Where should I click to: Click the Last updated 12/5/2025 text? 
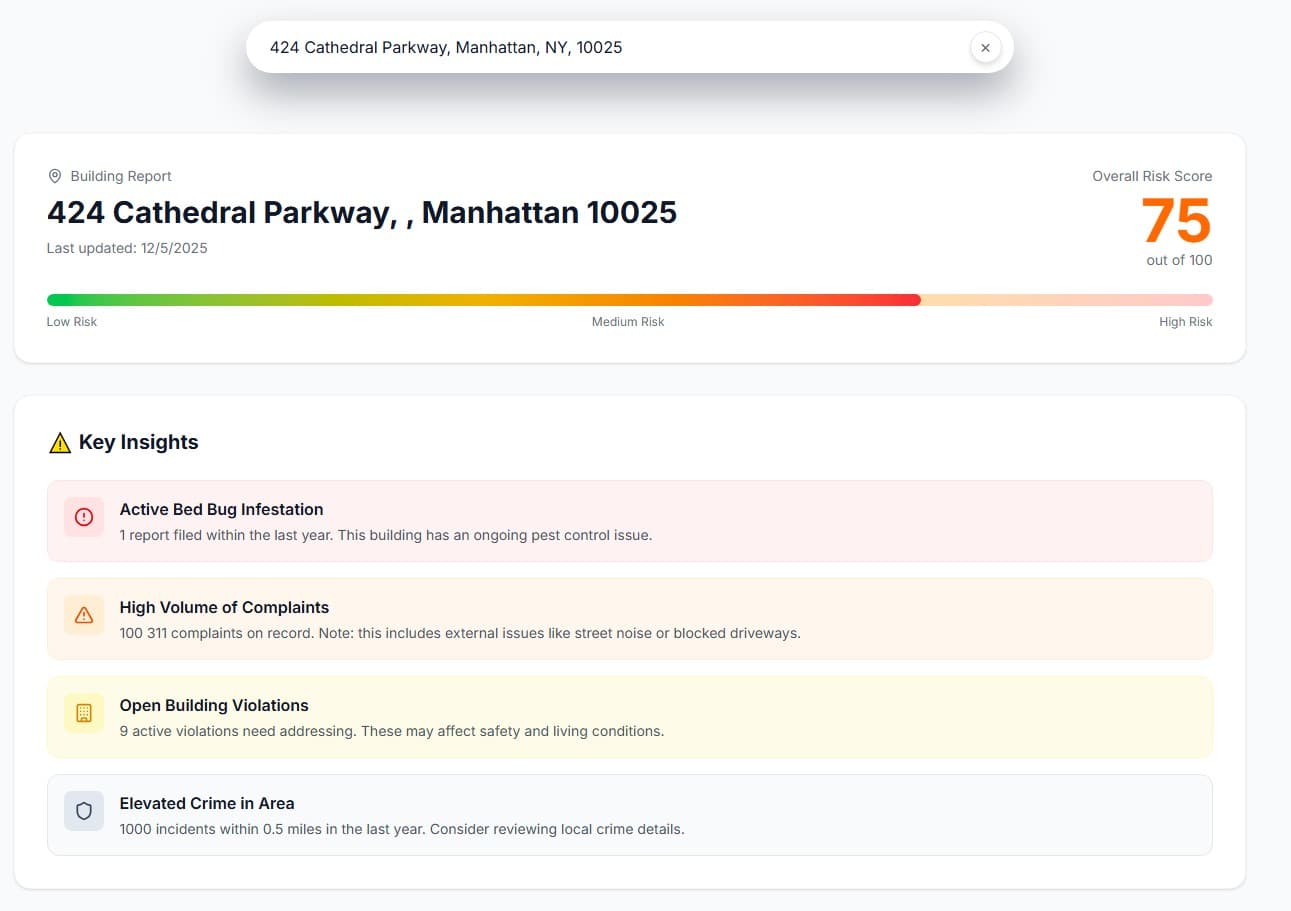point(127,248)
